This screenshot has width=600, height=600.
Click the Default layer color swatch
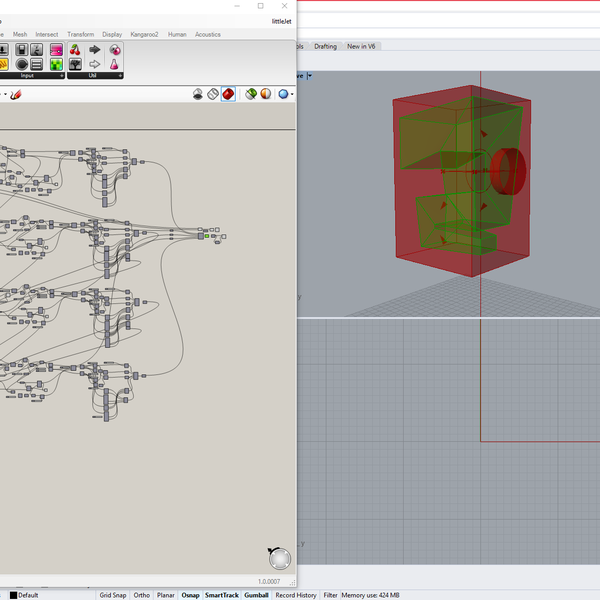13,595
